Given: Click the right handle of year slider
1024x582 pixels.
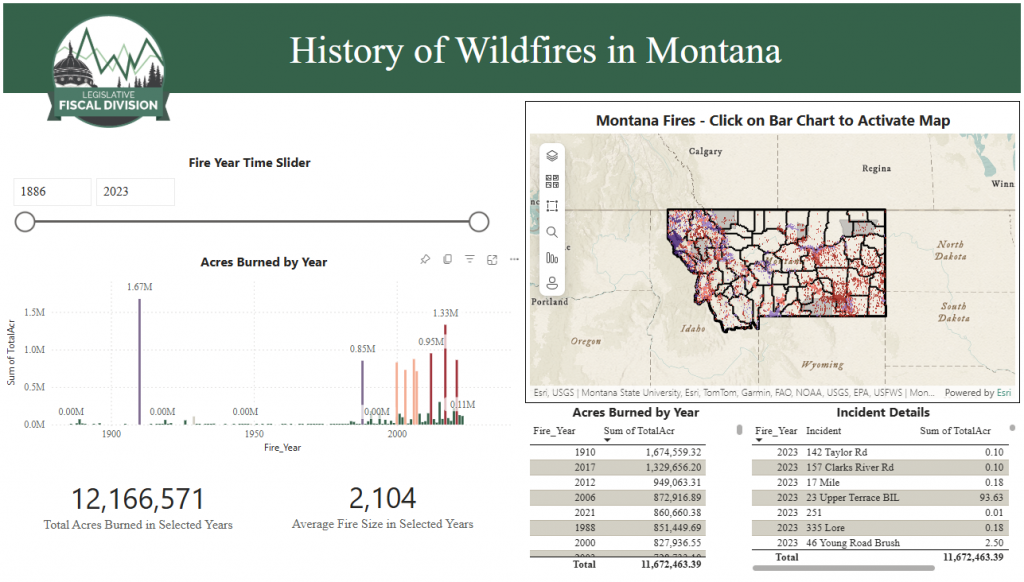Looking at the screenshot, I should tap(479, 221).
